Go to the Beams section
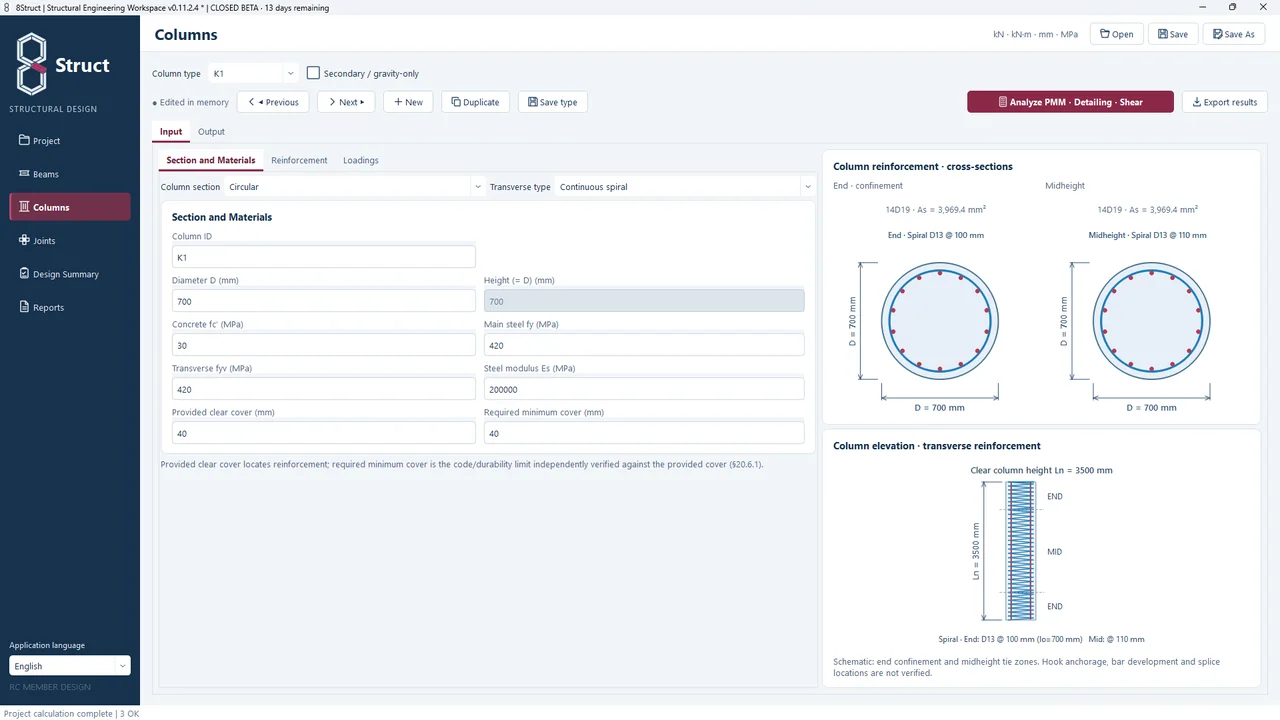 pyautogui.click(x=70, y=174)
